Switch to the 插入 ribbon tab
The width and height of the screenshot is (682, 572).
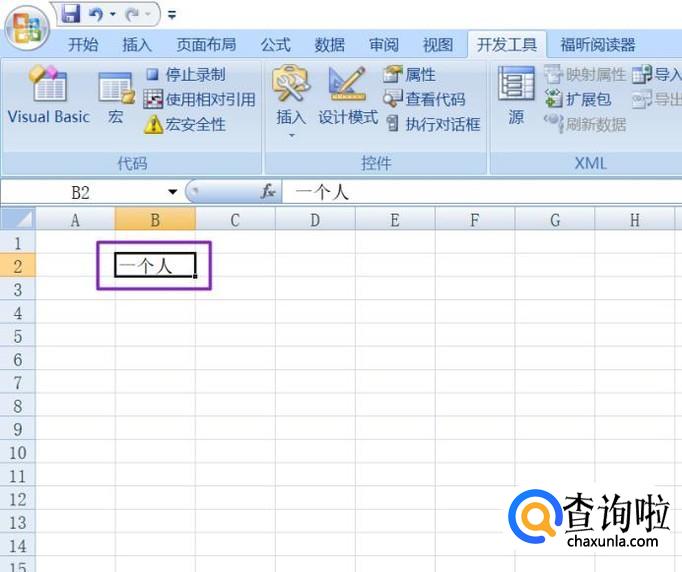(137, 44)
